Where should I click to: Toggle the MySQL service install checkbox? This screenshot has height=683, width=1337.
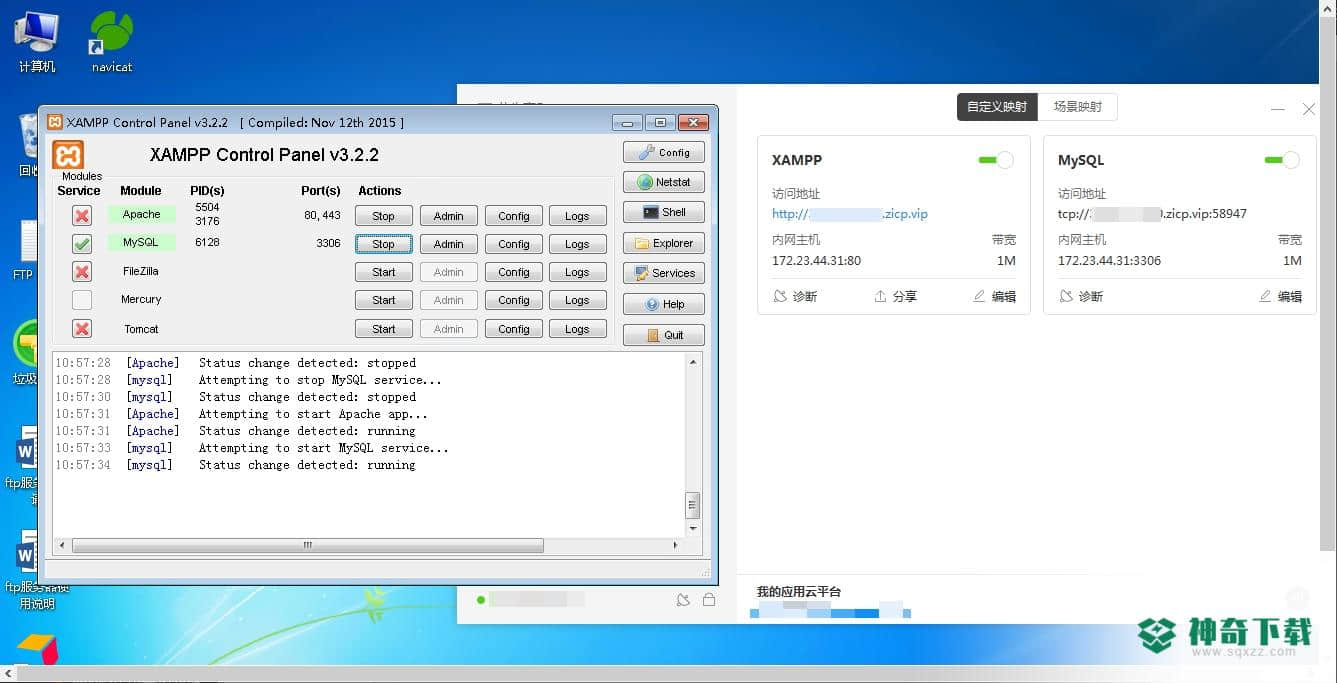(82, 243)
